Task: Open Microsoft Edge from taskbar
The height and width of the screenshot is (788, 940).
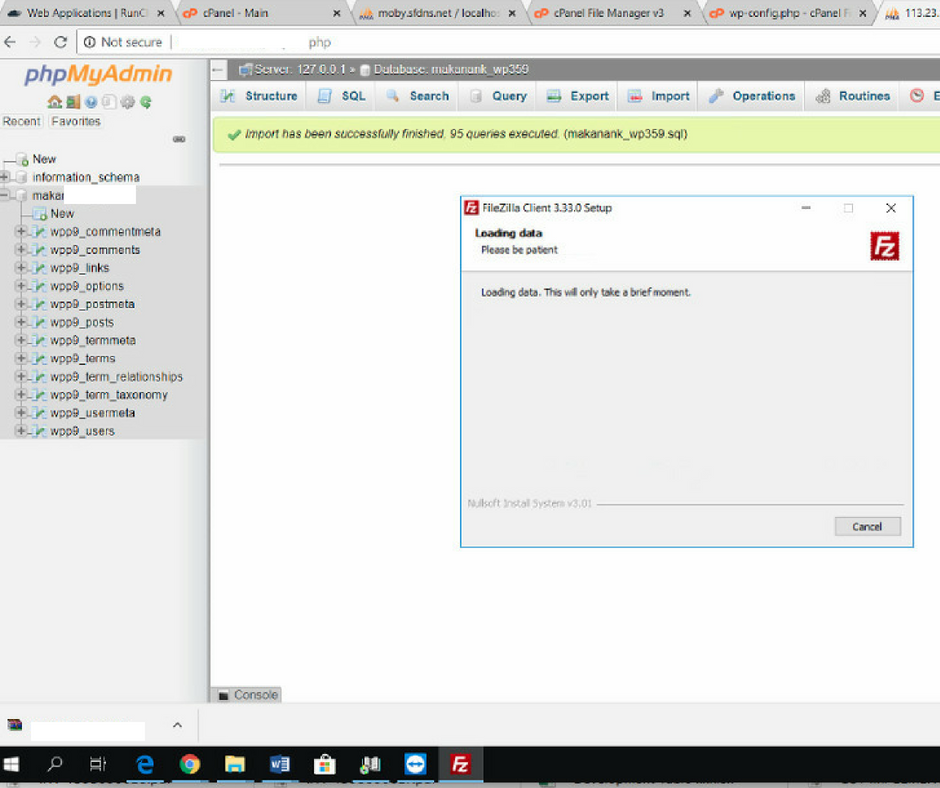Action: pos(144,764)
